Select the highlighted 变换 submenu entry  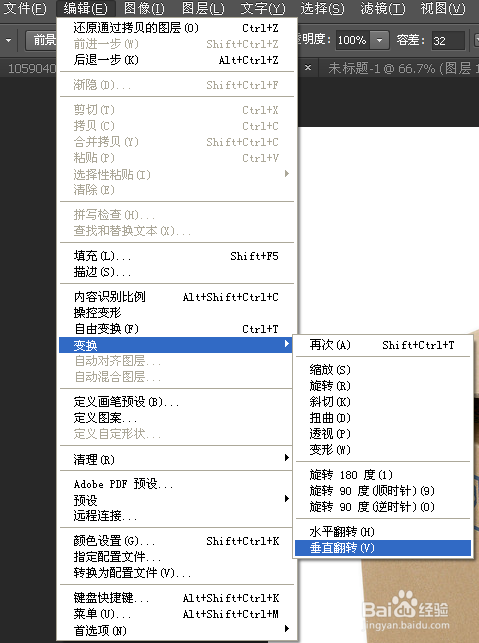[176, 345]
